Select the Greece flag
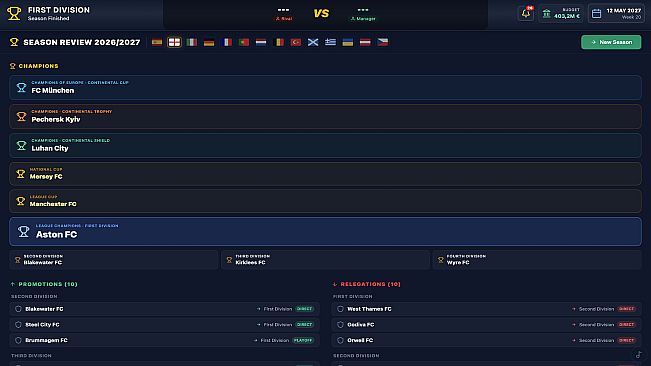 point(330,42)
